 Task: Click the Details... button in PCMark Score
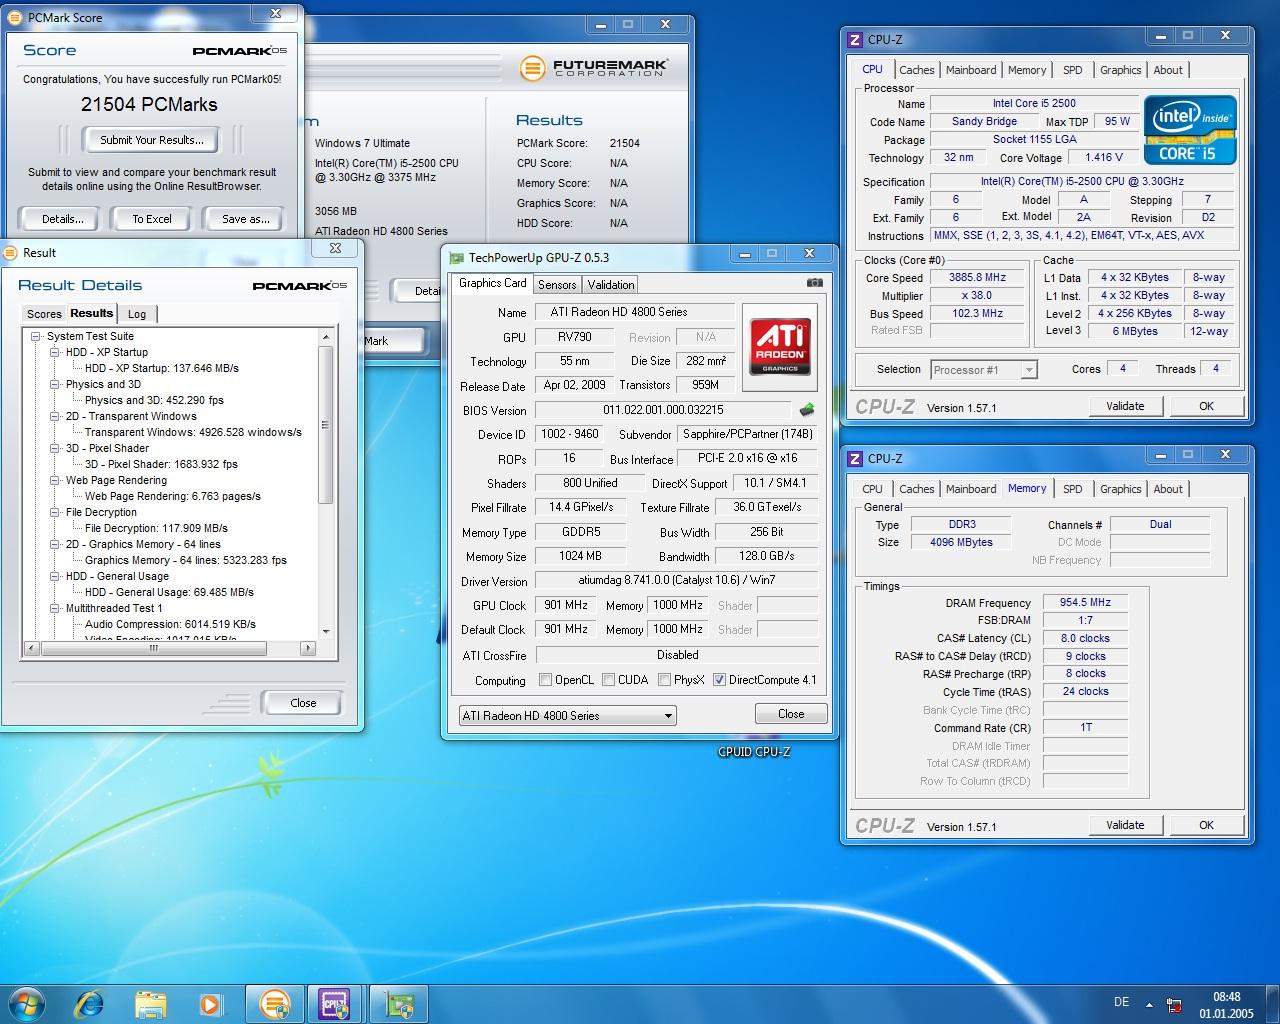pyautogui.click(x=62, y=219)
